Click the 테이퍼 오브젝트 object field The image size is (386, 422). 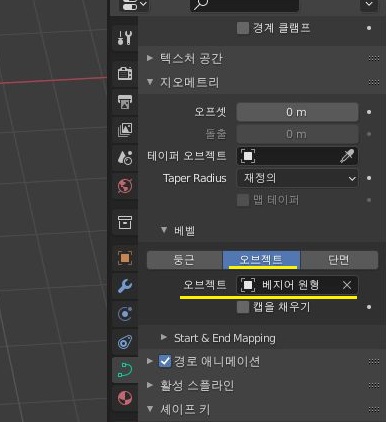(x=297, y=156)
